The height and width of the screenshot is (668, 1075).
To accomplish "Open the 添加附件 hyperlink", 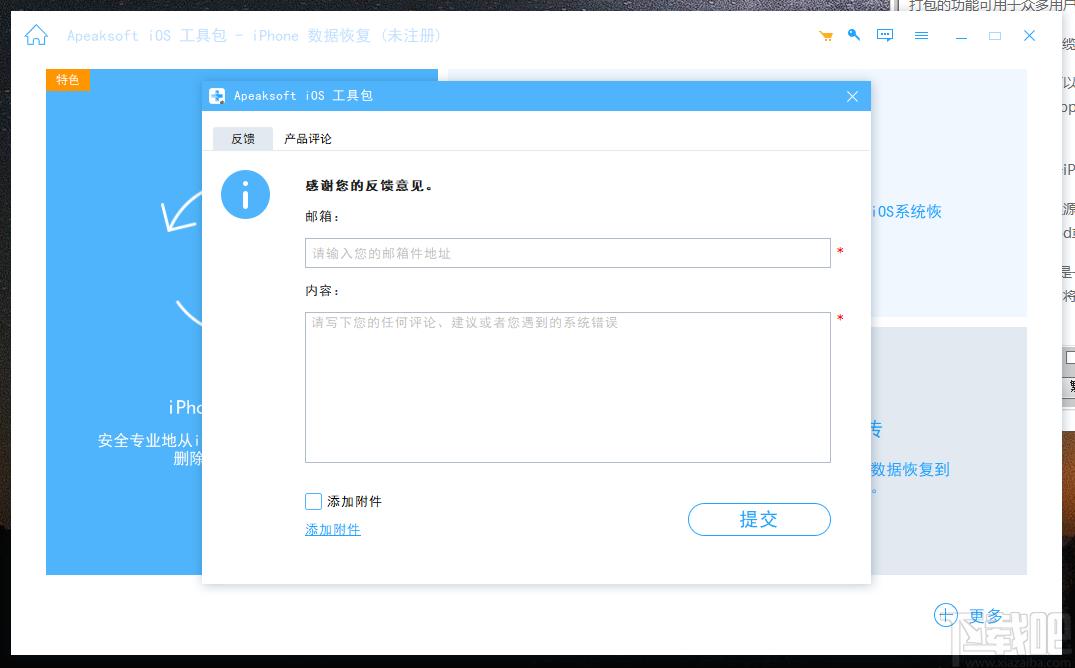I will (333, 529).
